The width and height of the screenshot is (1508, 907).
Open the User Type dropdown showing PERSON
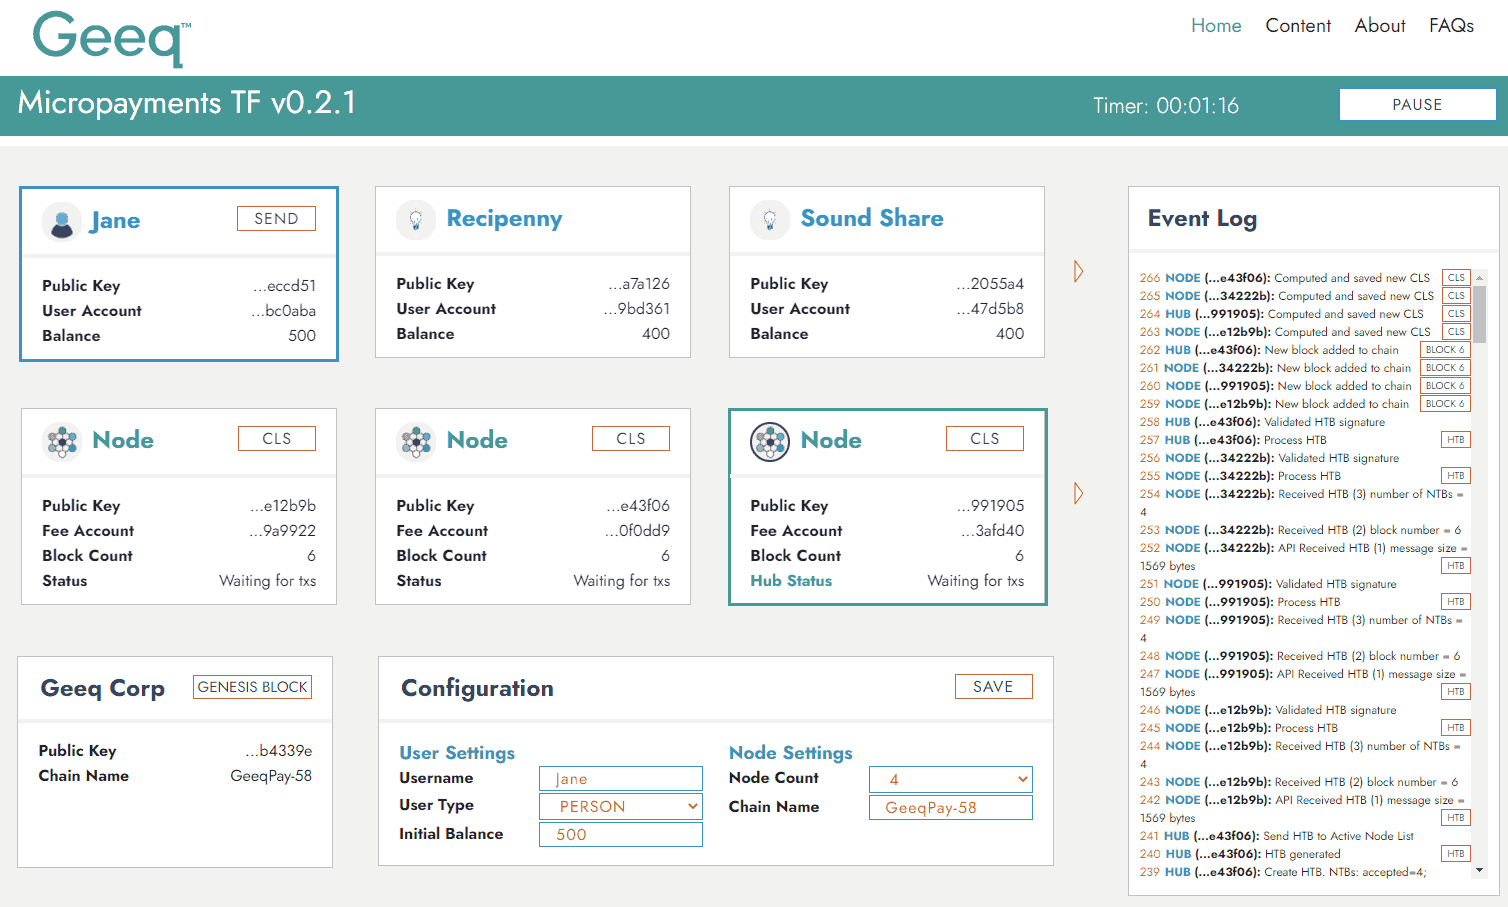(621, 807)
